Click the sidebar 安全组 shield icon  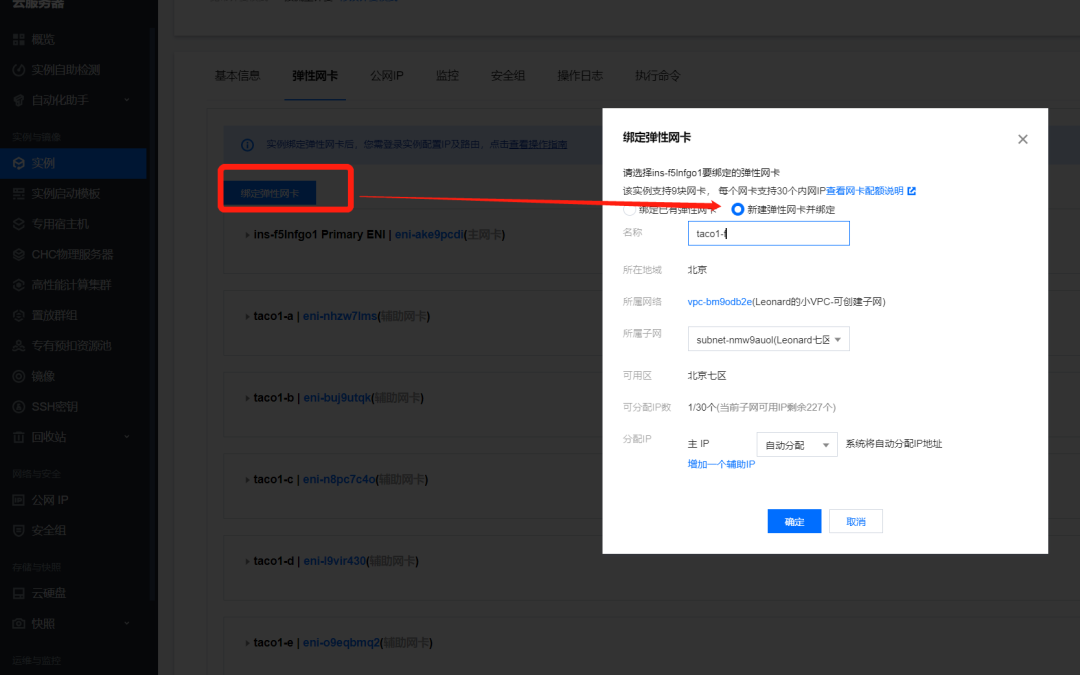click(x=19, y=530)
